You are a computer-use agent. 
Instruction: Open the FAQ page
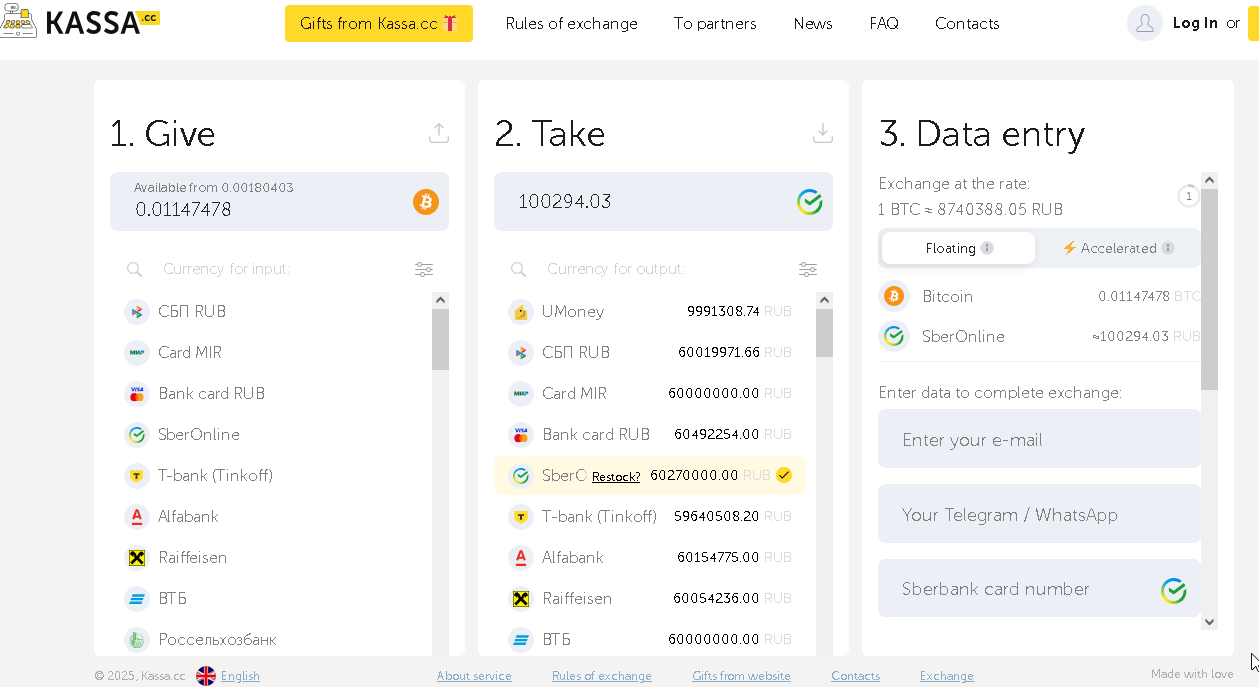[x=884, y=23]
